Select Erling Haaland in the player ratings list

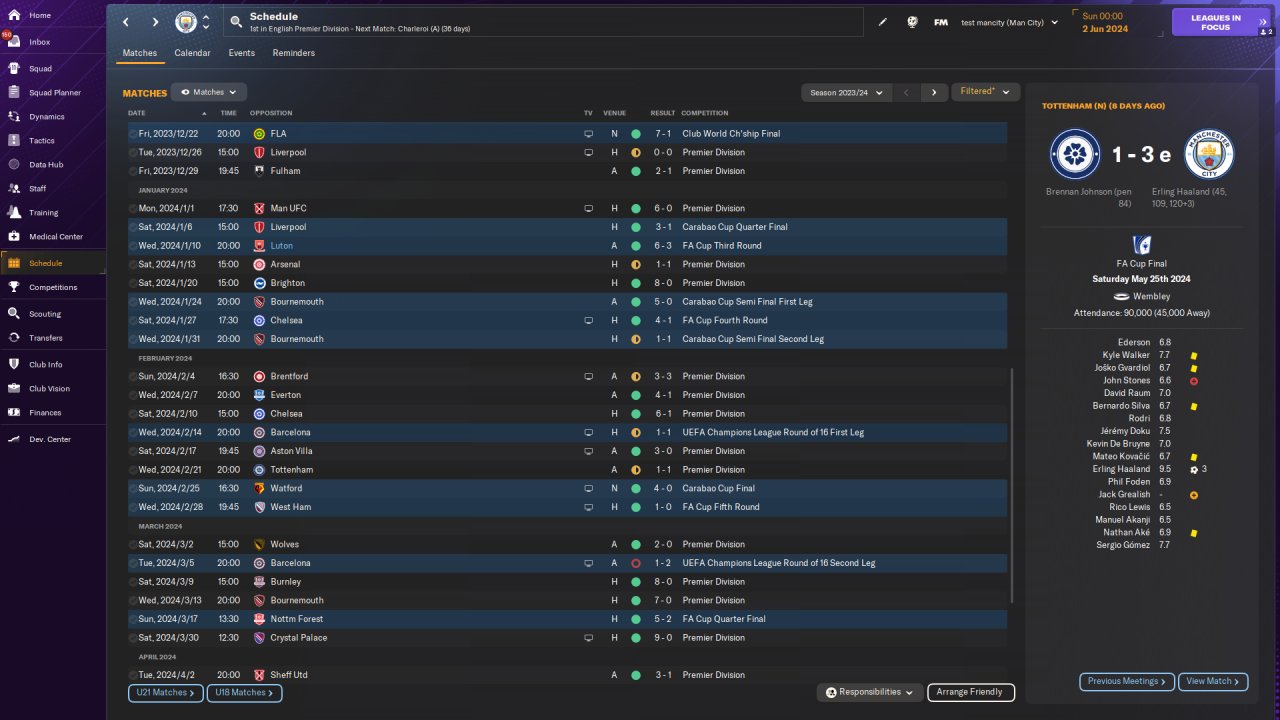coord(1120,469)
